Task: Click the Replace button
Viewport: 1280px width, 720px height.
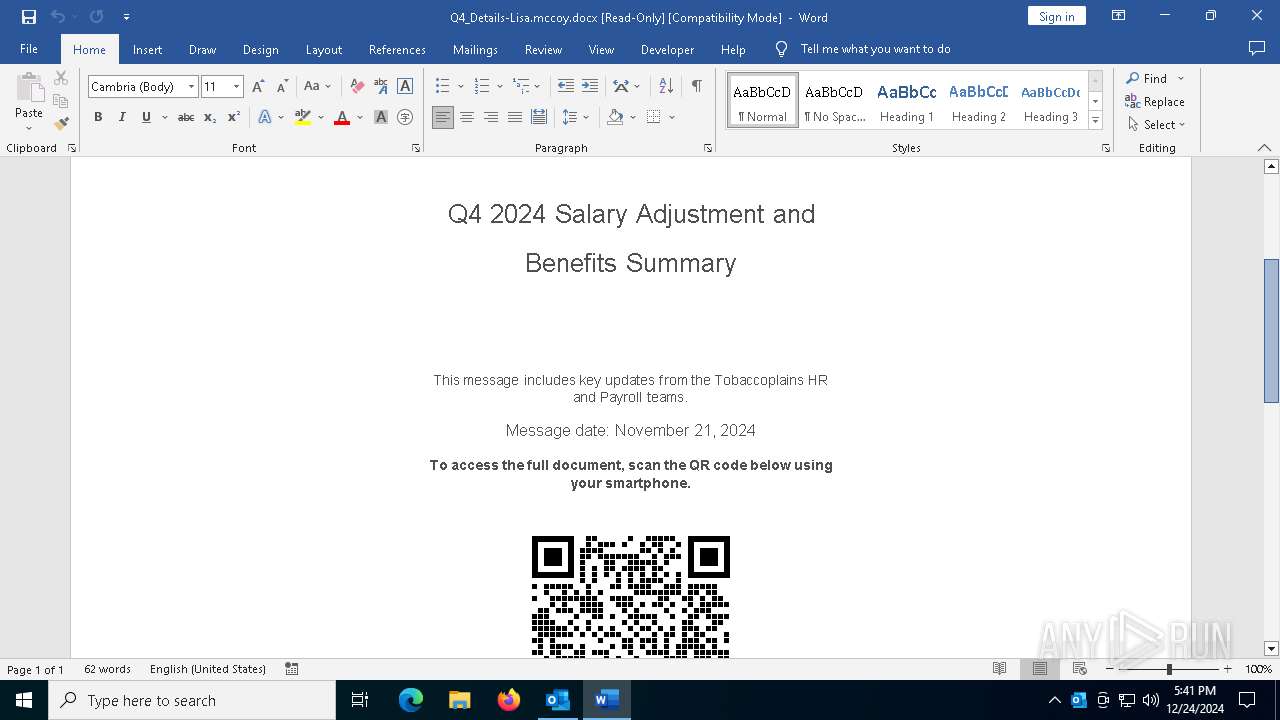Action: (1155, 102)
